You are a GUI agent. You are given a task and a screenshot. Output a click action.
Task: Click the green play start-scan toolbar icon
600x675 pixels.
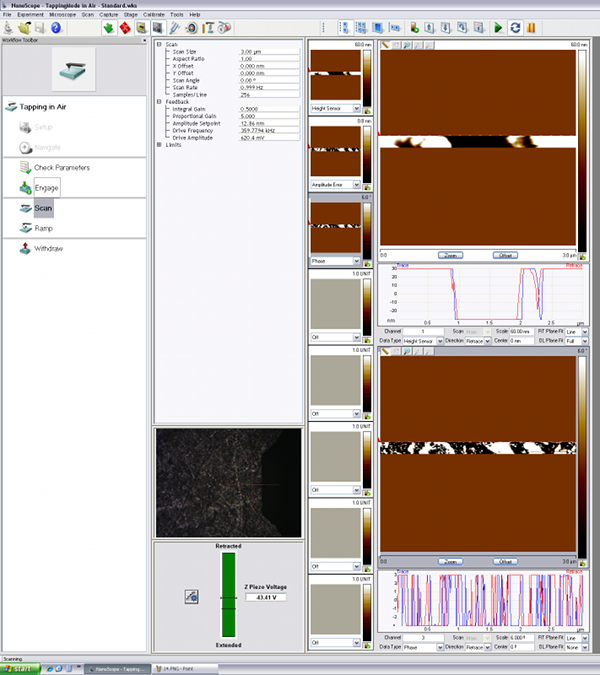(498, 28)
